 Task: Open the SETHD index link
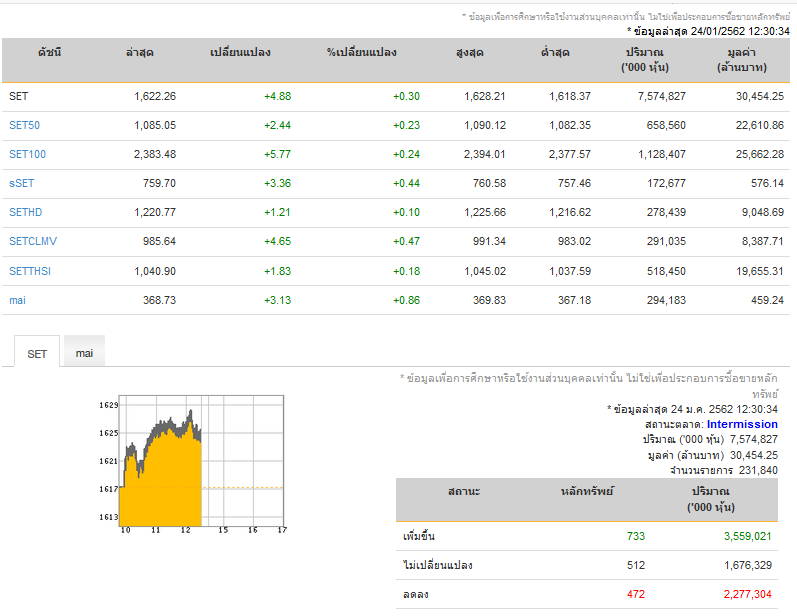coord(25,212)
